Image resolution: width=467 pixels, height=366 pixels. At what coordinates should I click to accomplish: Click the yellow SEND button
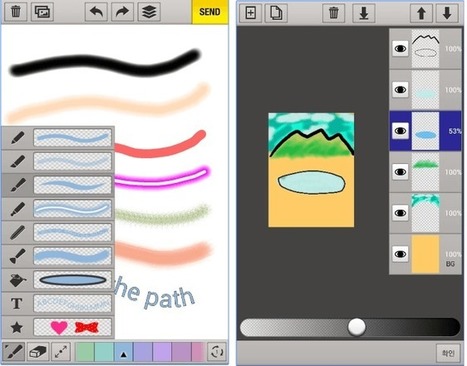pyautogui.click(x=210, y=12)
